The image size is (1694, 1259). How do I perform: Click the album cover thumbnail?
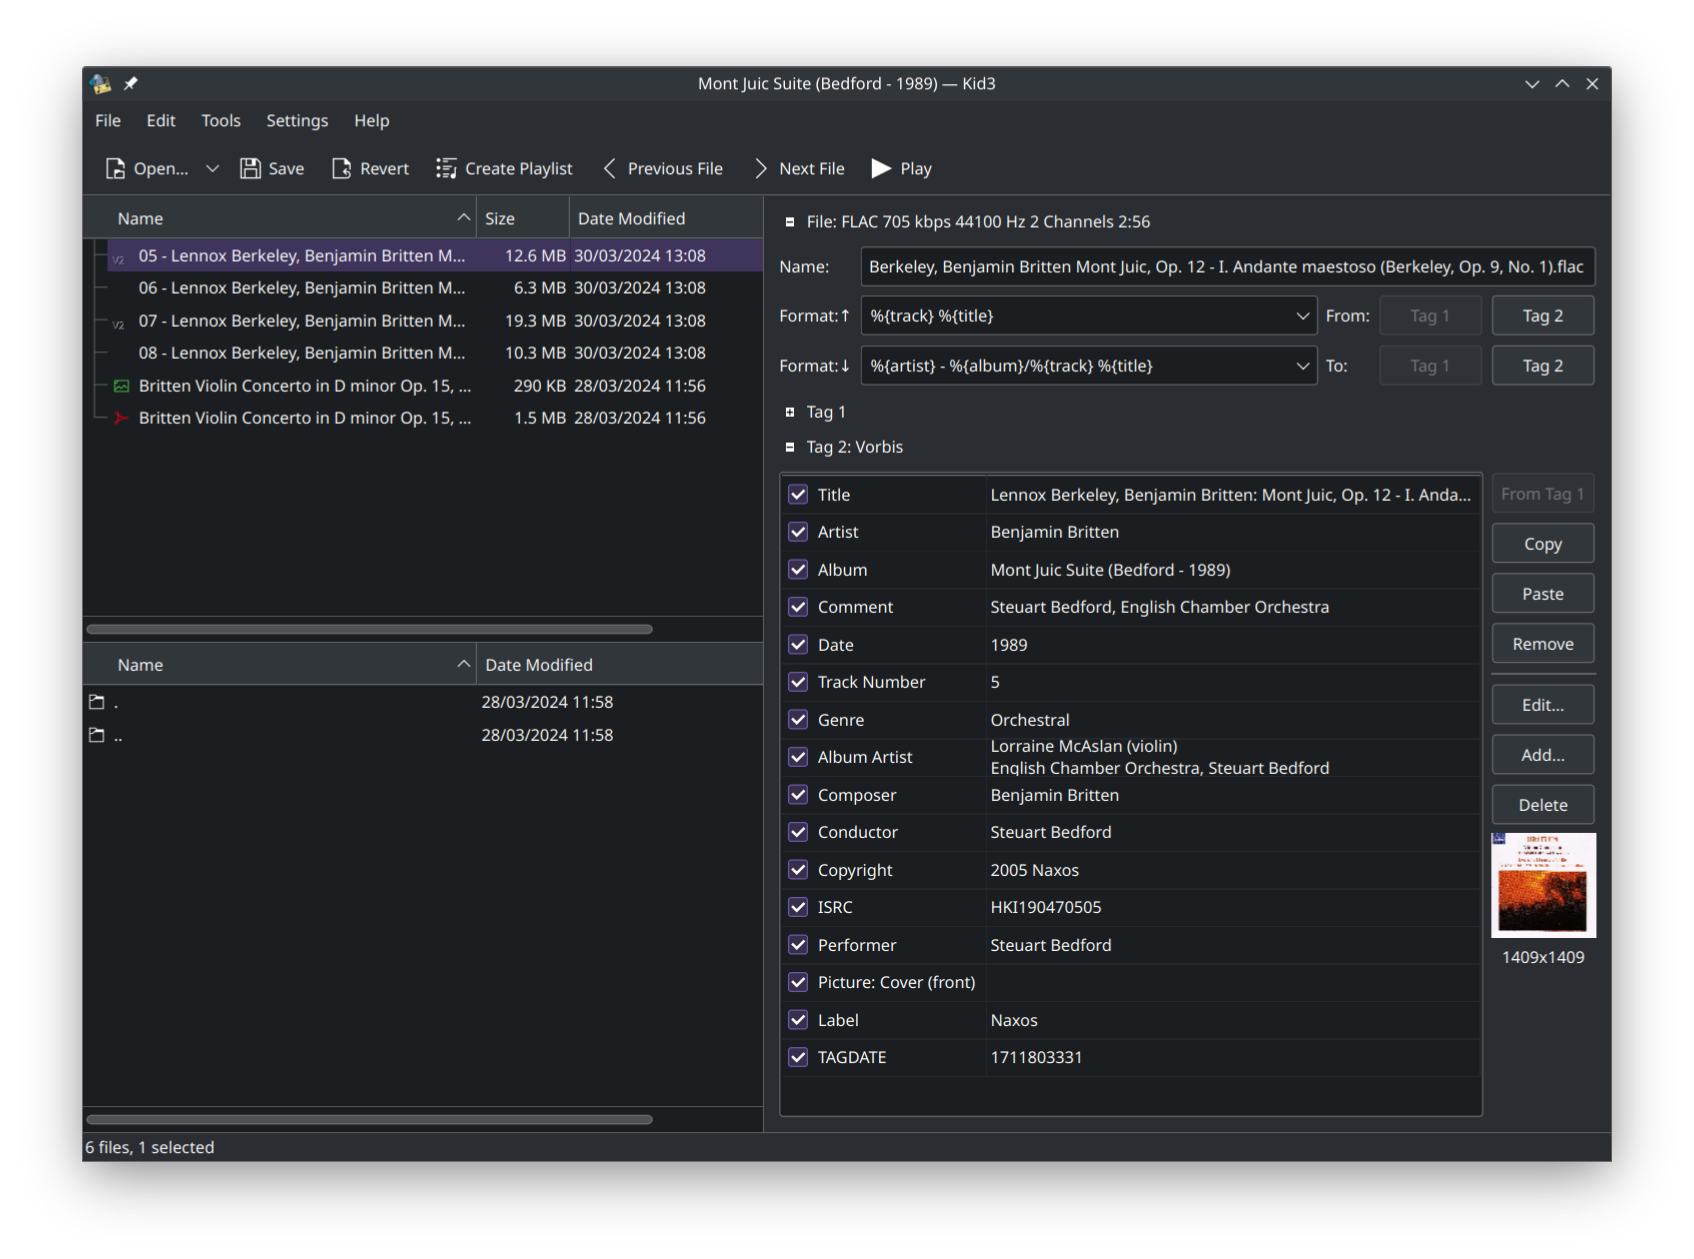(1543, 885)
